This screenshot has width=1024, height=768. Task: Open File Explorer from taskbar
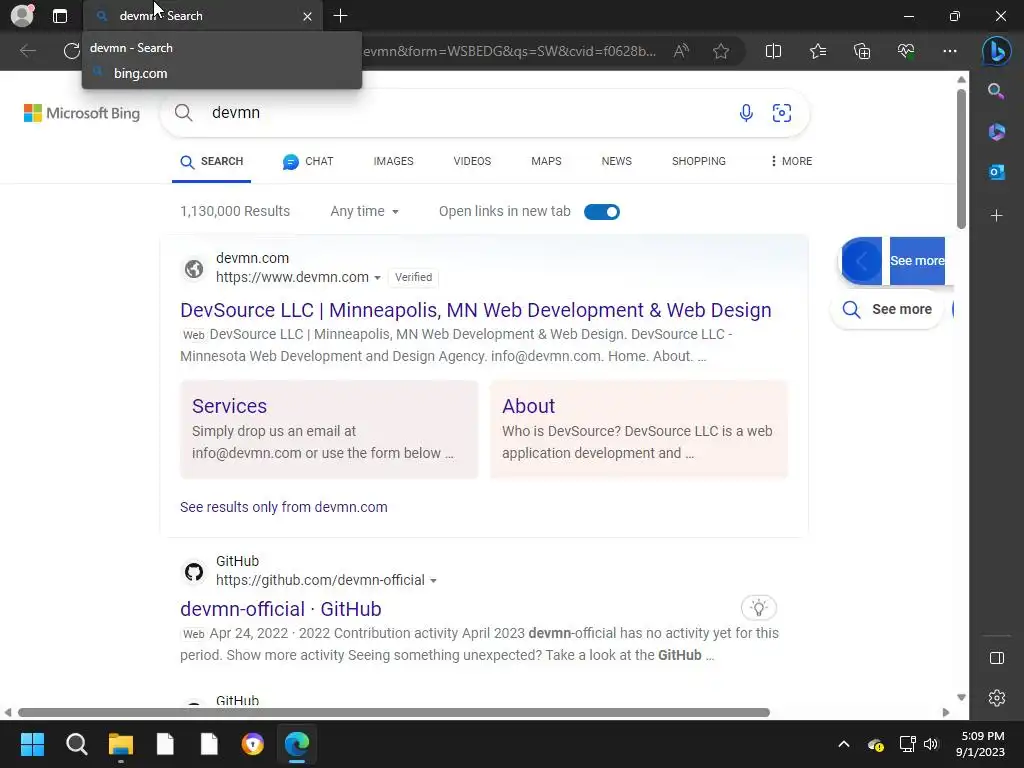121,744
